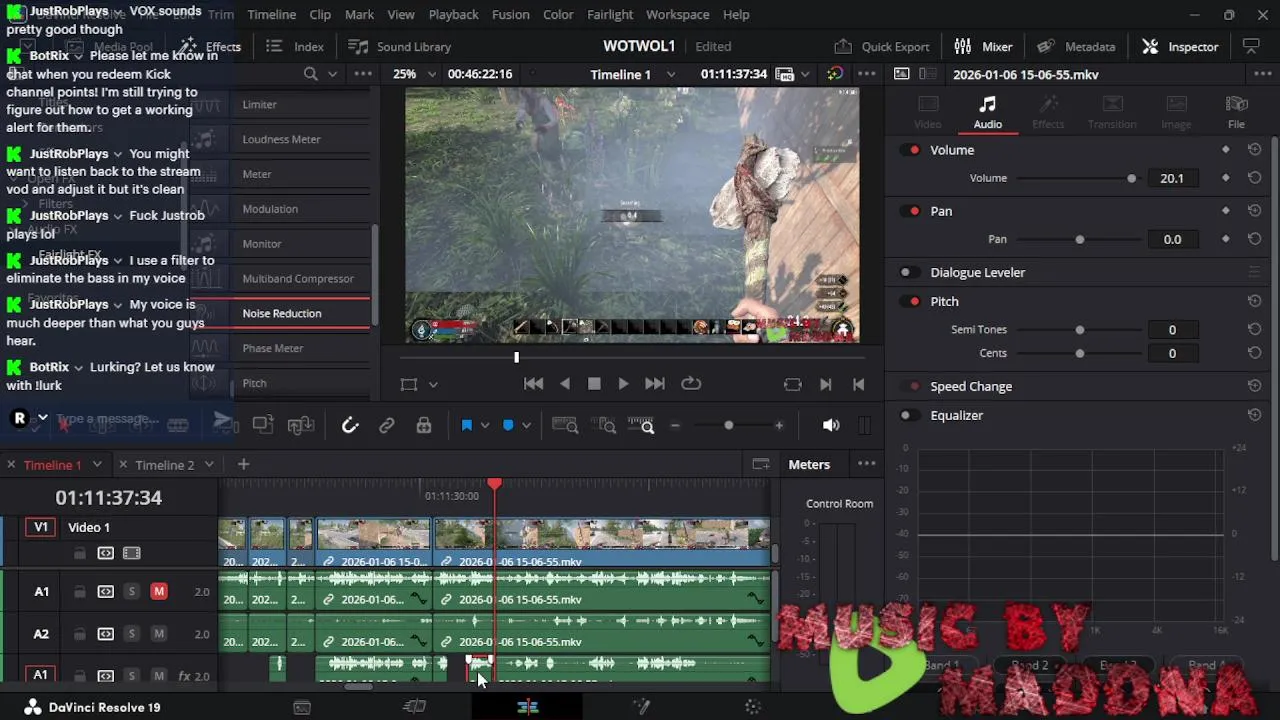Click the overwrite clip icon in toolbar
Viewport: 1280px width, 720px height.
[x=262, y=426]
